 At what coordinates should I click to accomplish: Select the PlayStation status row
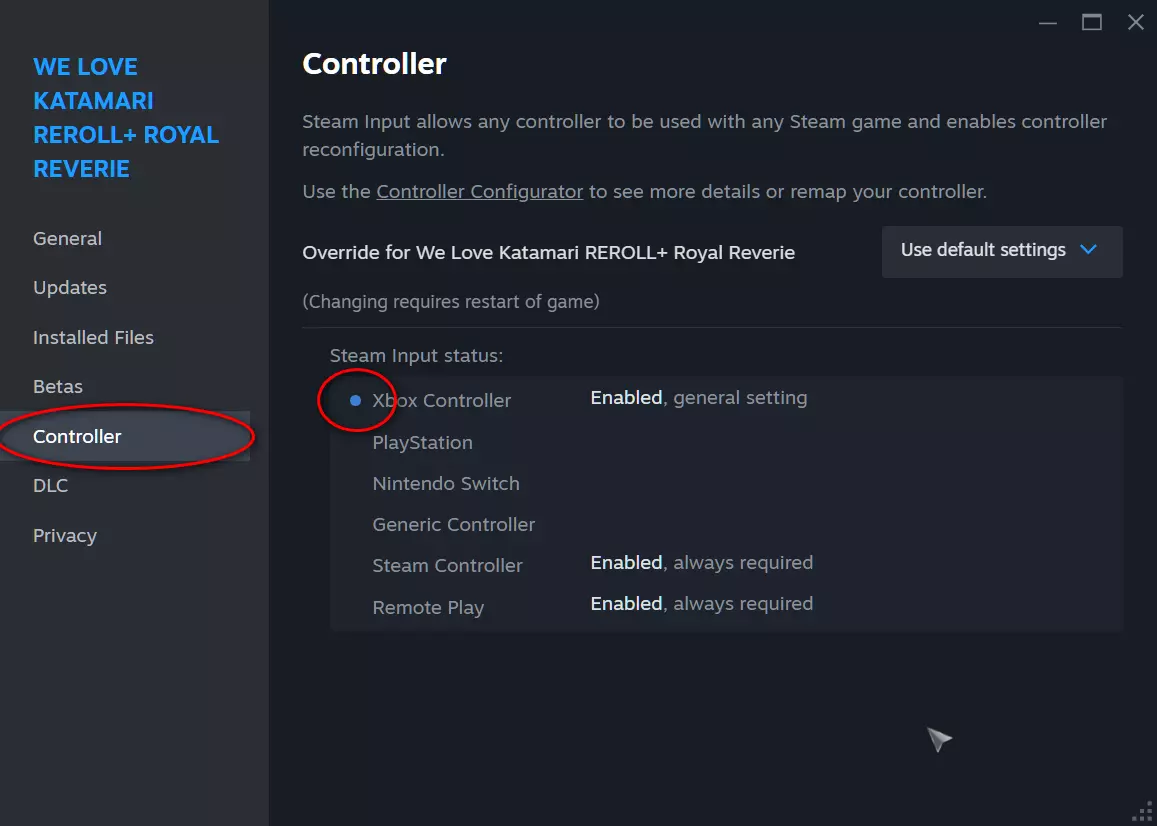[422, 443]
